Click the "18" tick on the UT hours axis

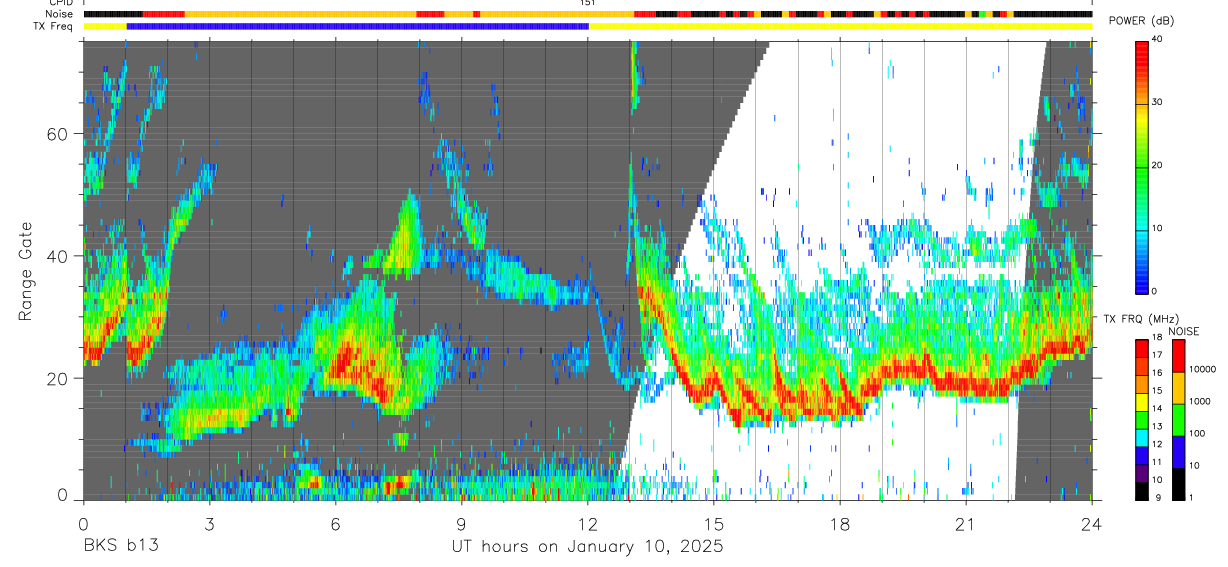pyautogui.click(x=839, y=525)
